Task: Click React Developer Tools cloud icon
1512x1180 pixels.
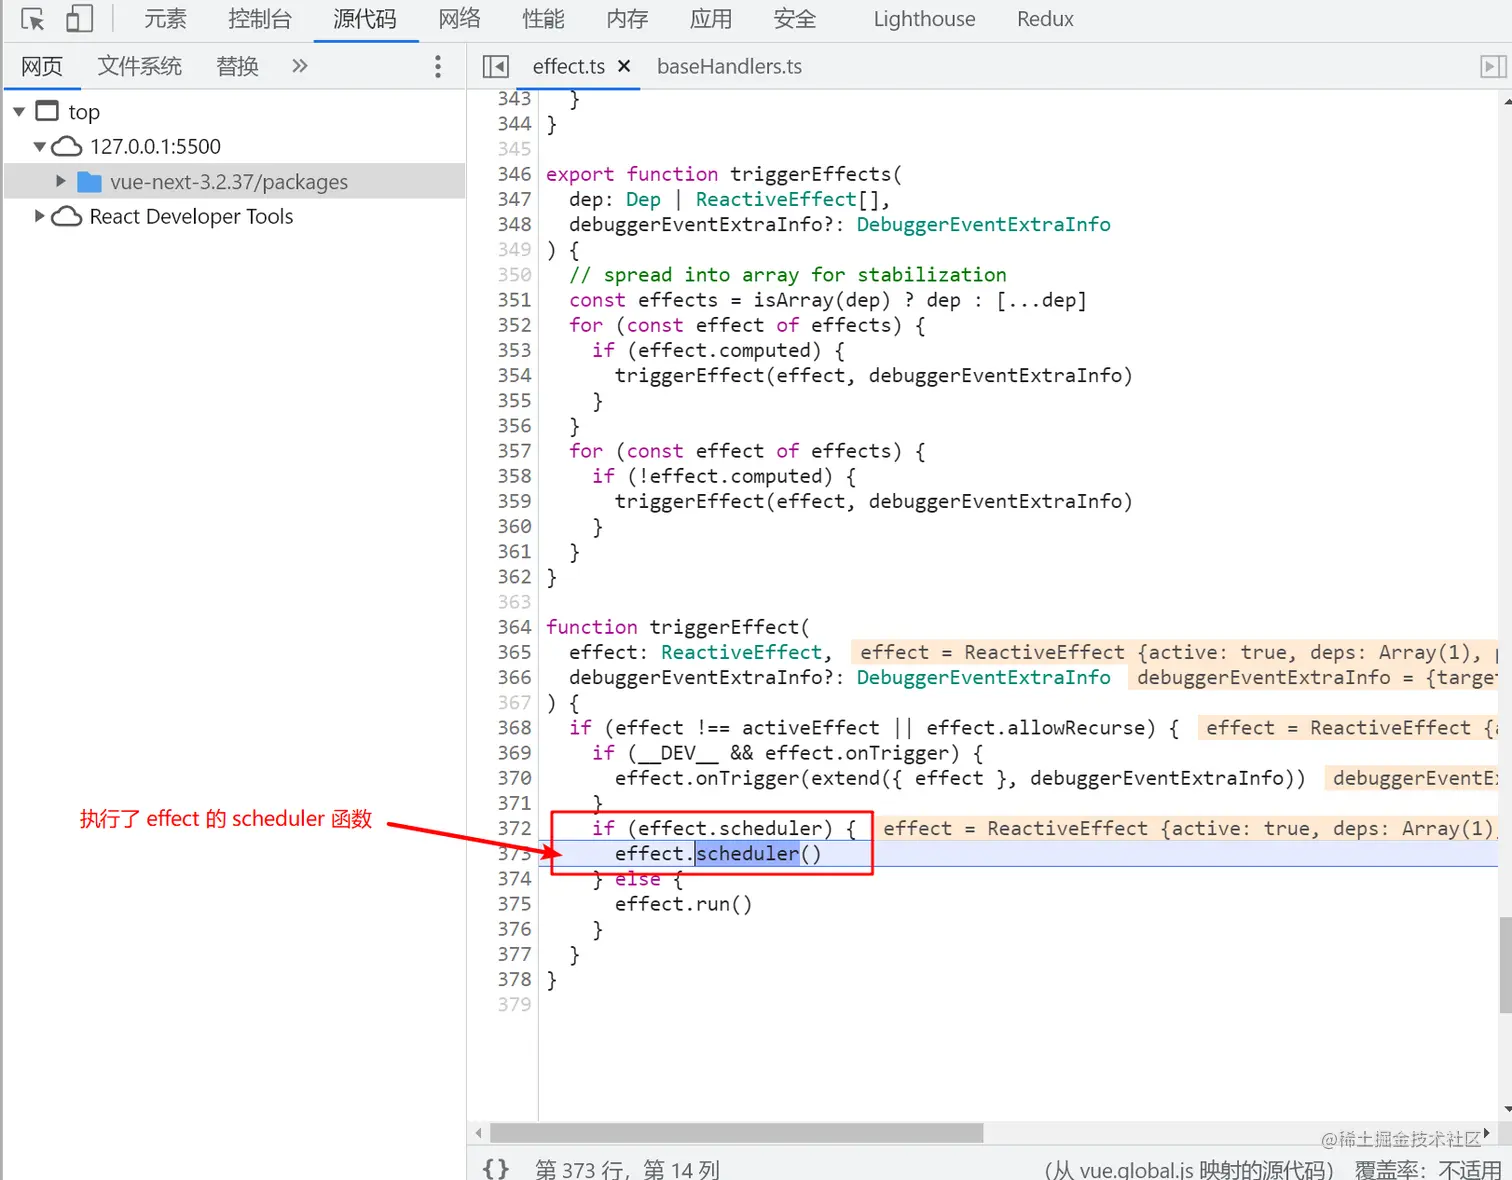Action: point(66,216)
